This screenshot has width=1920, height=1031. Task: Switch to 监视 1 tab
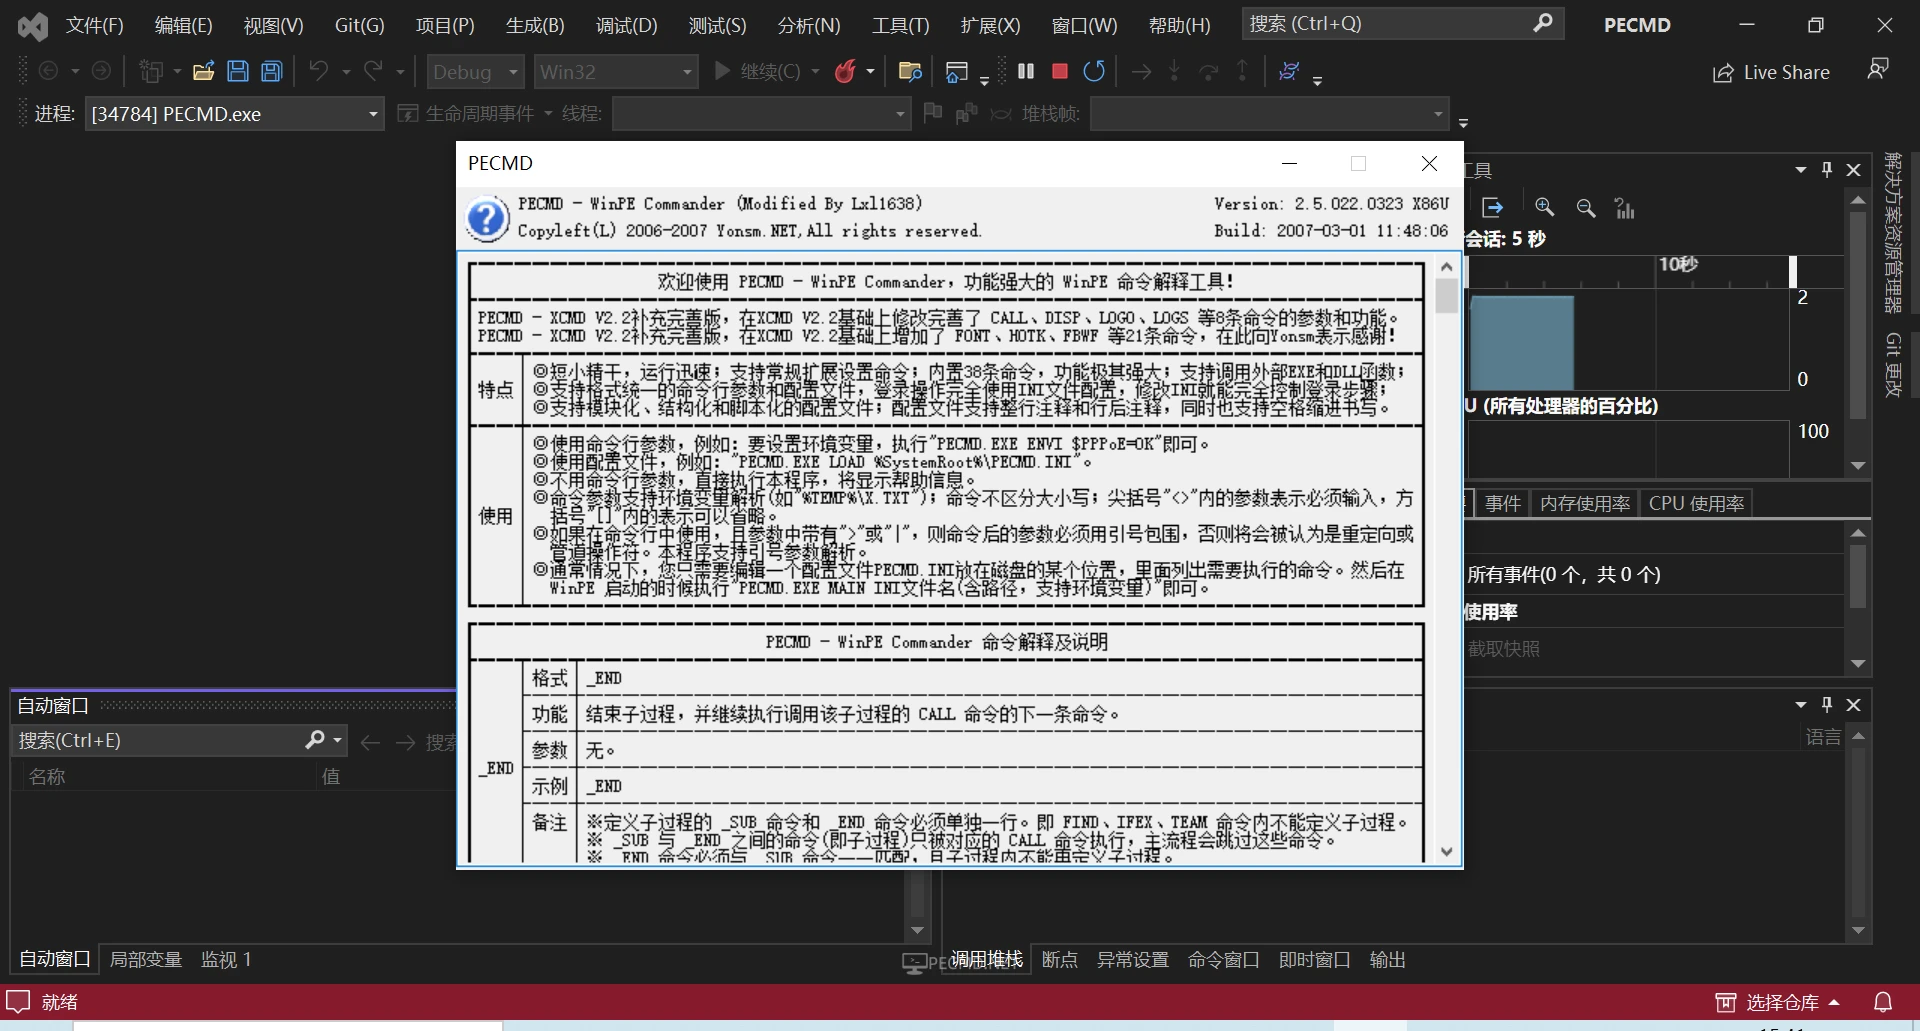(x=226, y=959)
